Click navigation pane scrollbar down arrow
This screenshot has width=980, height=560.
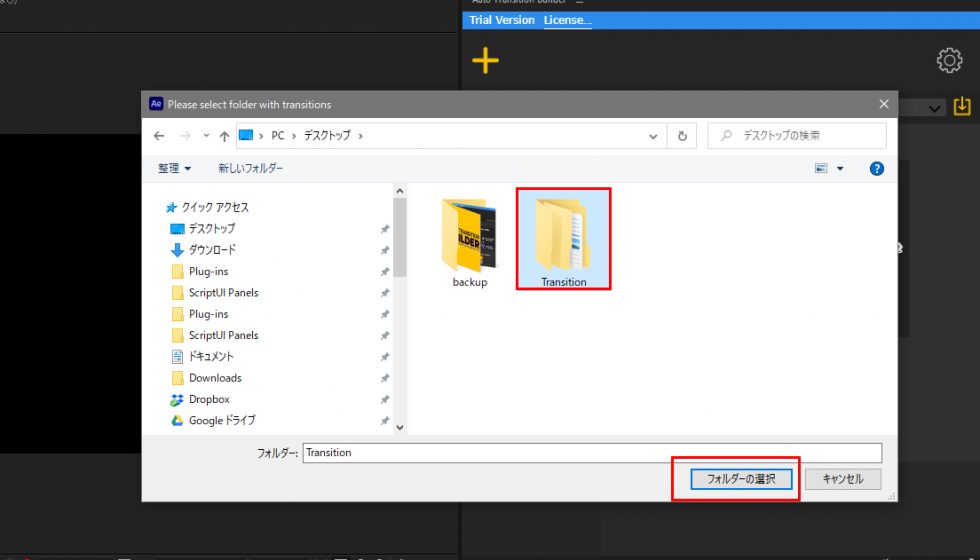pos(400,428)
